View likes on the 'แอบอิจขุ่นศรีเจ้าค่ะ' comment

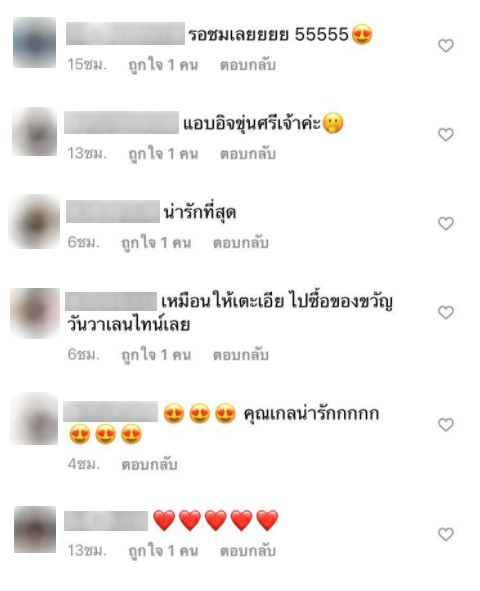163,154
